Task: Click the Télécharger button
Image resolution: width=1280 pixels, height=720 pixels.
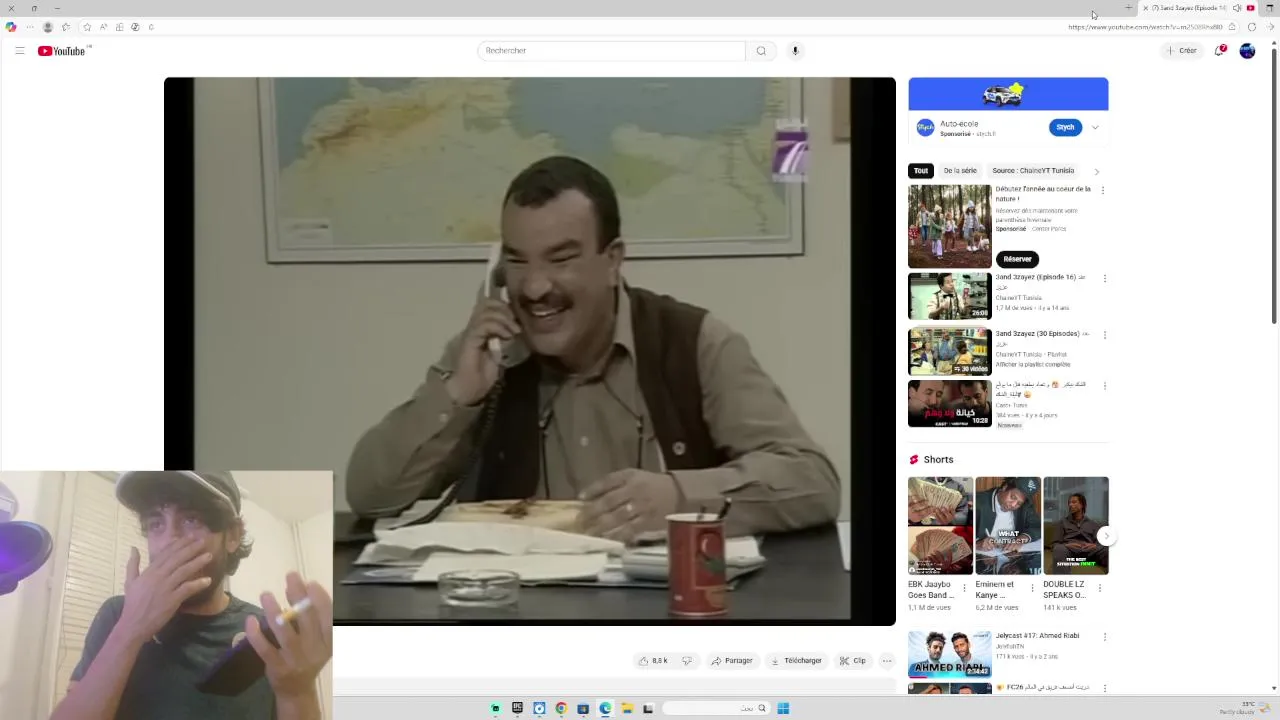Action: [796, 661]
